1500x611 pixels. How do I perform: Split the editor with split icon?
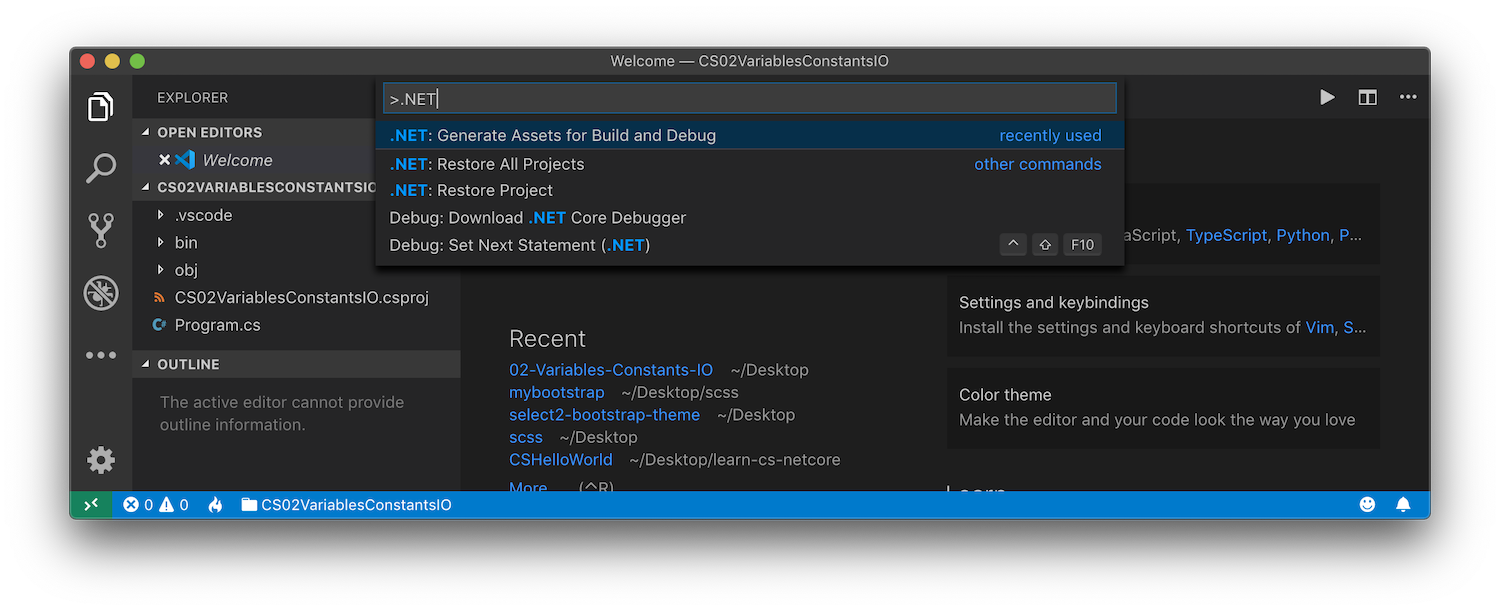coord(1367,97)
